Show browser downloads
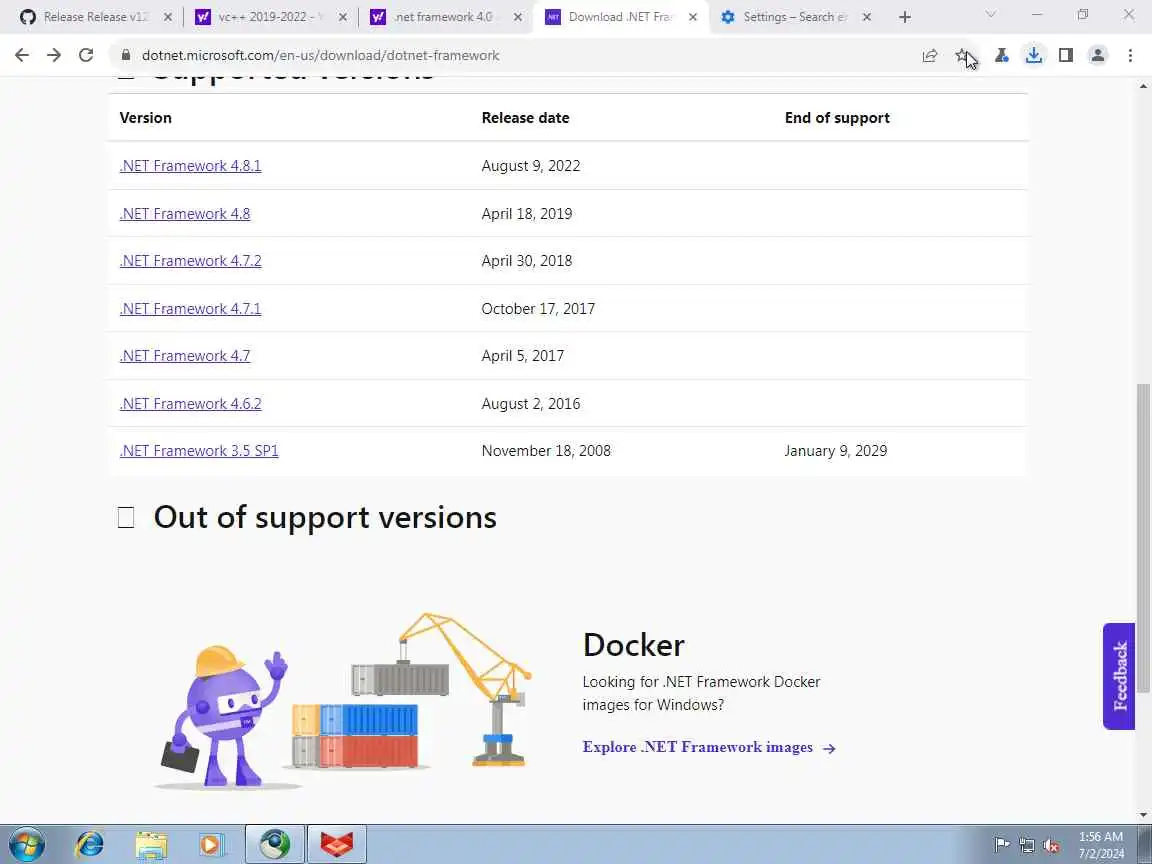1152x864 pixels. (1034, 55)
